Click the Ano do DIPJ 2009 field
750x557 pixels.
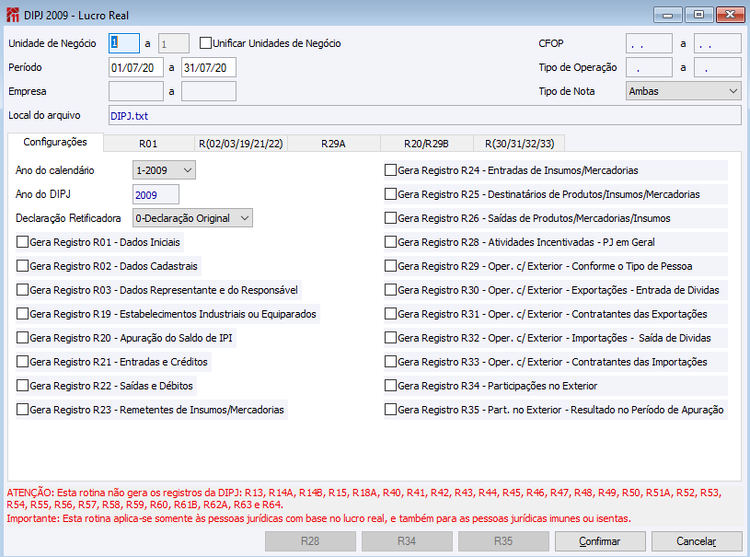[x=156, y=194]
